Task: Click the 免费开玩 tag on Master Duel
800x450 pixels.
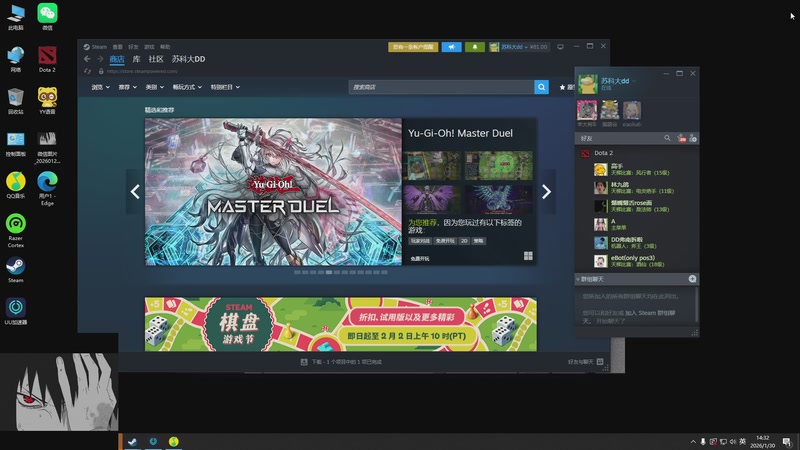Action: pyautogui.click(x=445, y=241)
